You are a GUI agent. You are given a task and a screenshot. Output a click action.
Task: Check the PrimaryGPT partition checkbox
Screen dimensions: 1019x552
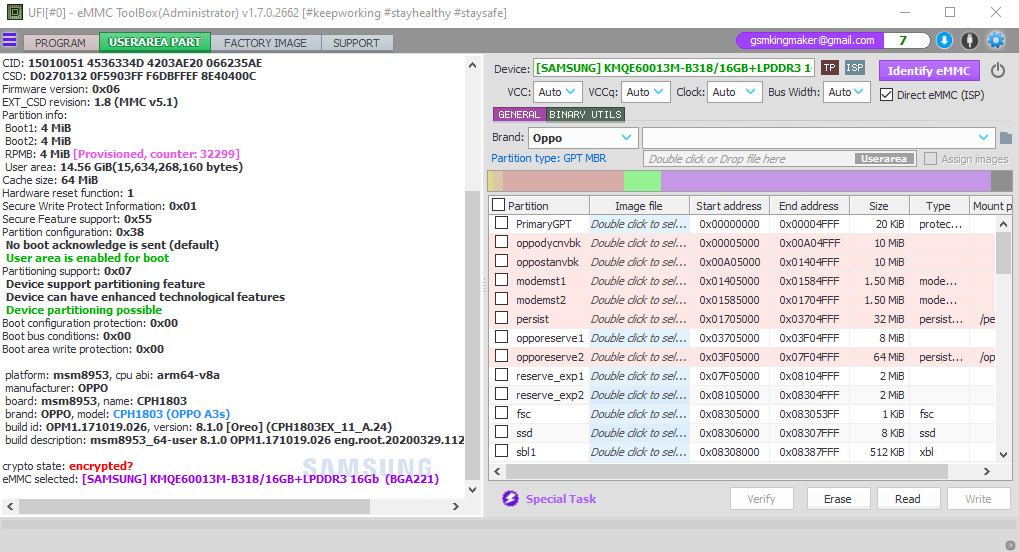(501, 223)
